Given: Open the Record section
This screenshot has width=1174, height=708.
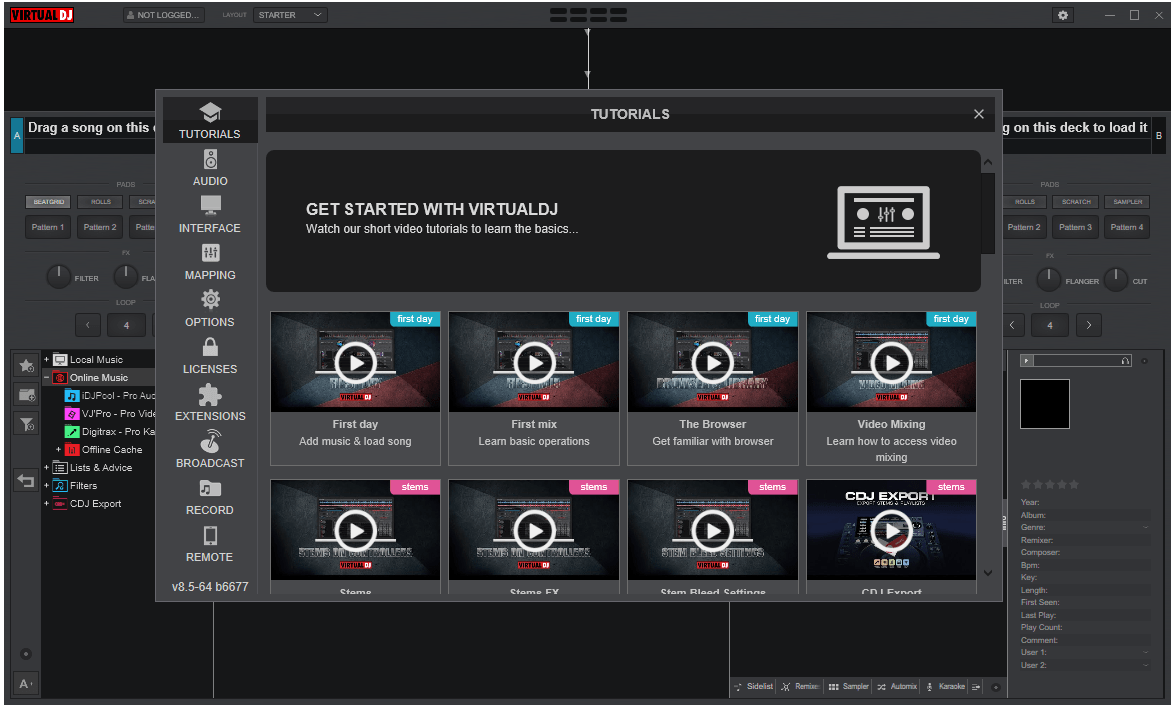Looking at the screenshot, I should tap(210, 497).
